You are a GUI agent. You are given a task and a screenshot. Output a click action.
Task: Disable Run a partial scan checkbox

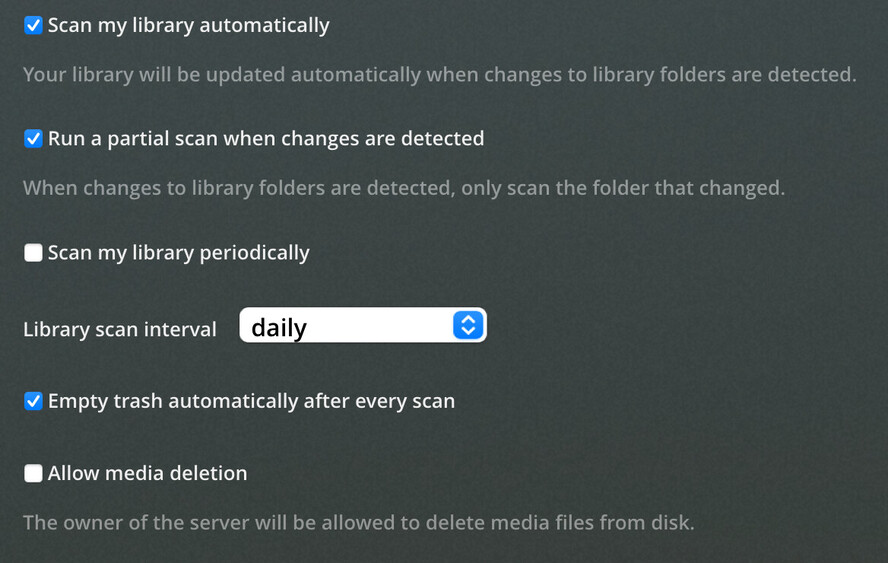pos(33,138)
